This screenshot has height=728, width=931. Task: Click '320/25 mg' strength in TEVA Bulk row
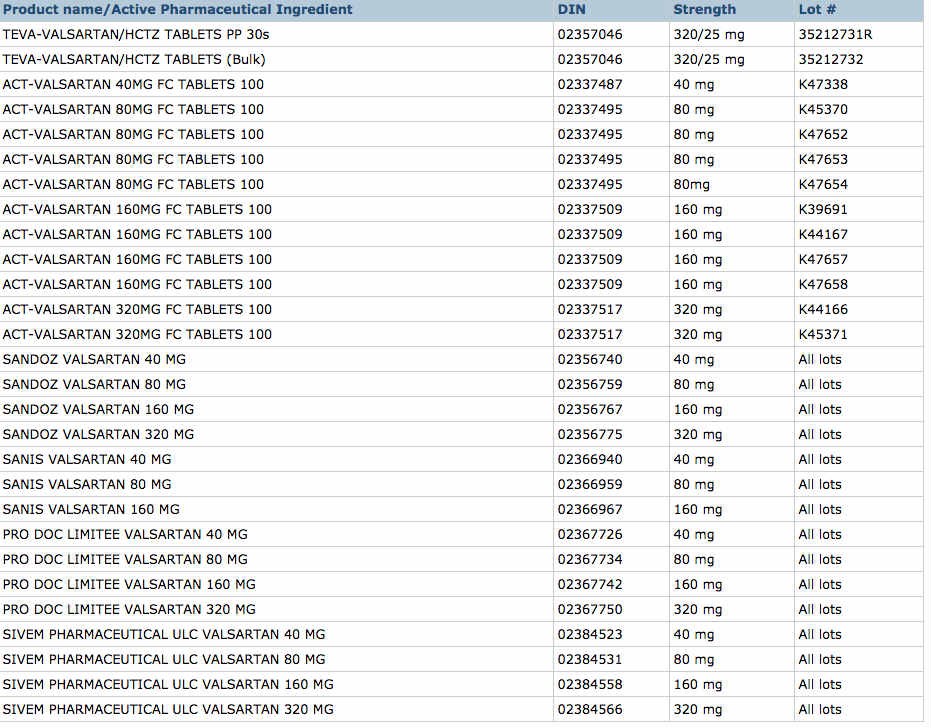point(709,60)
